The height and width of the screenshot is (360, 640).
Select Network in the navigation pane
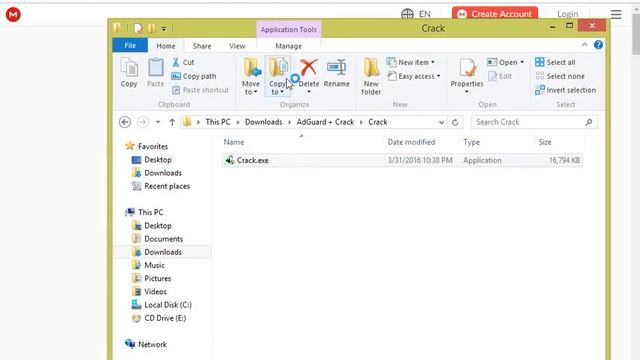[x=152, y=344]
